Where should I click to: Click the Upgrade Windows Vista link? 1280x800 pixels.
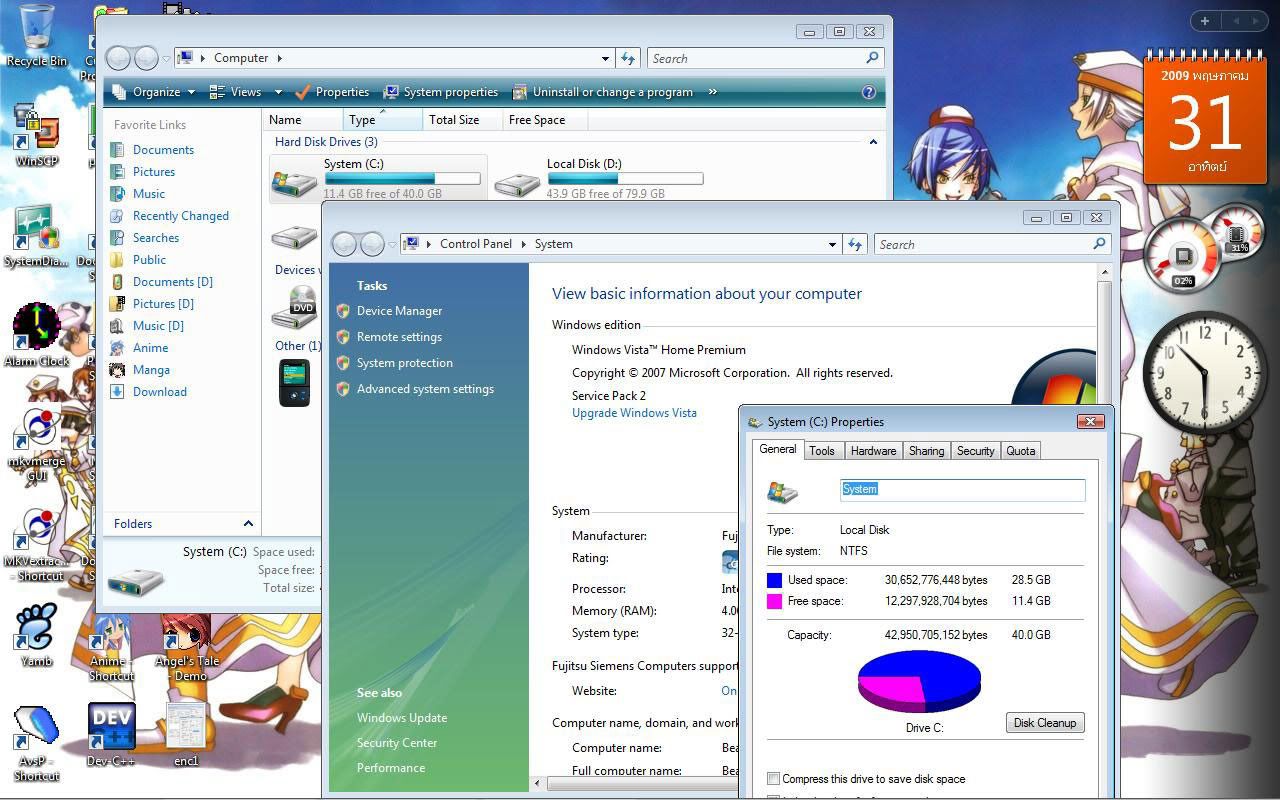pyautogui.click(x=634, y=413)
